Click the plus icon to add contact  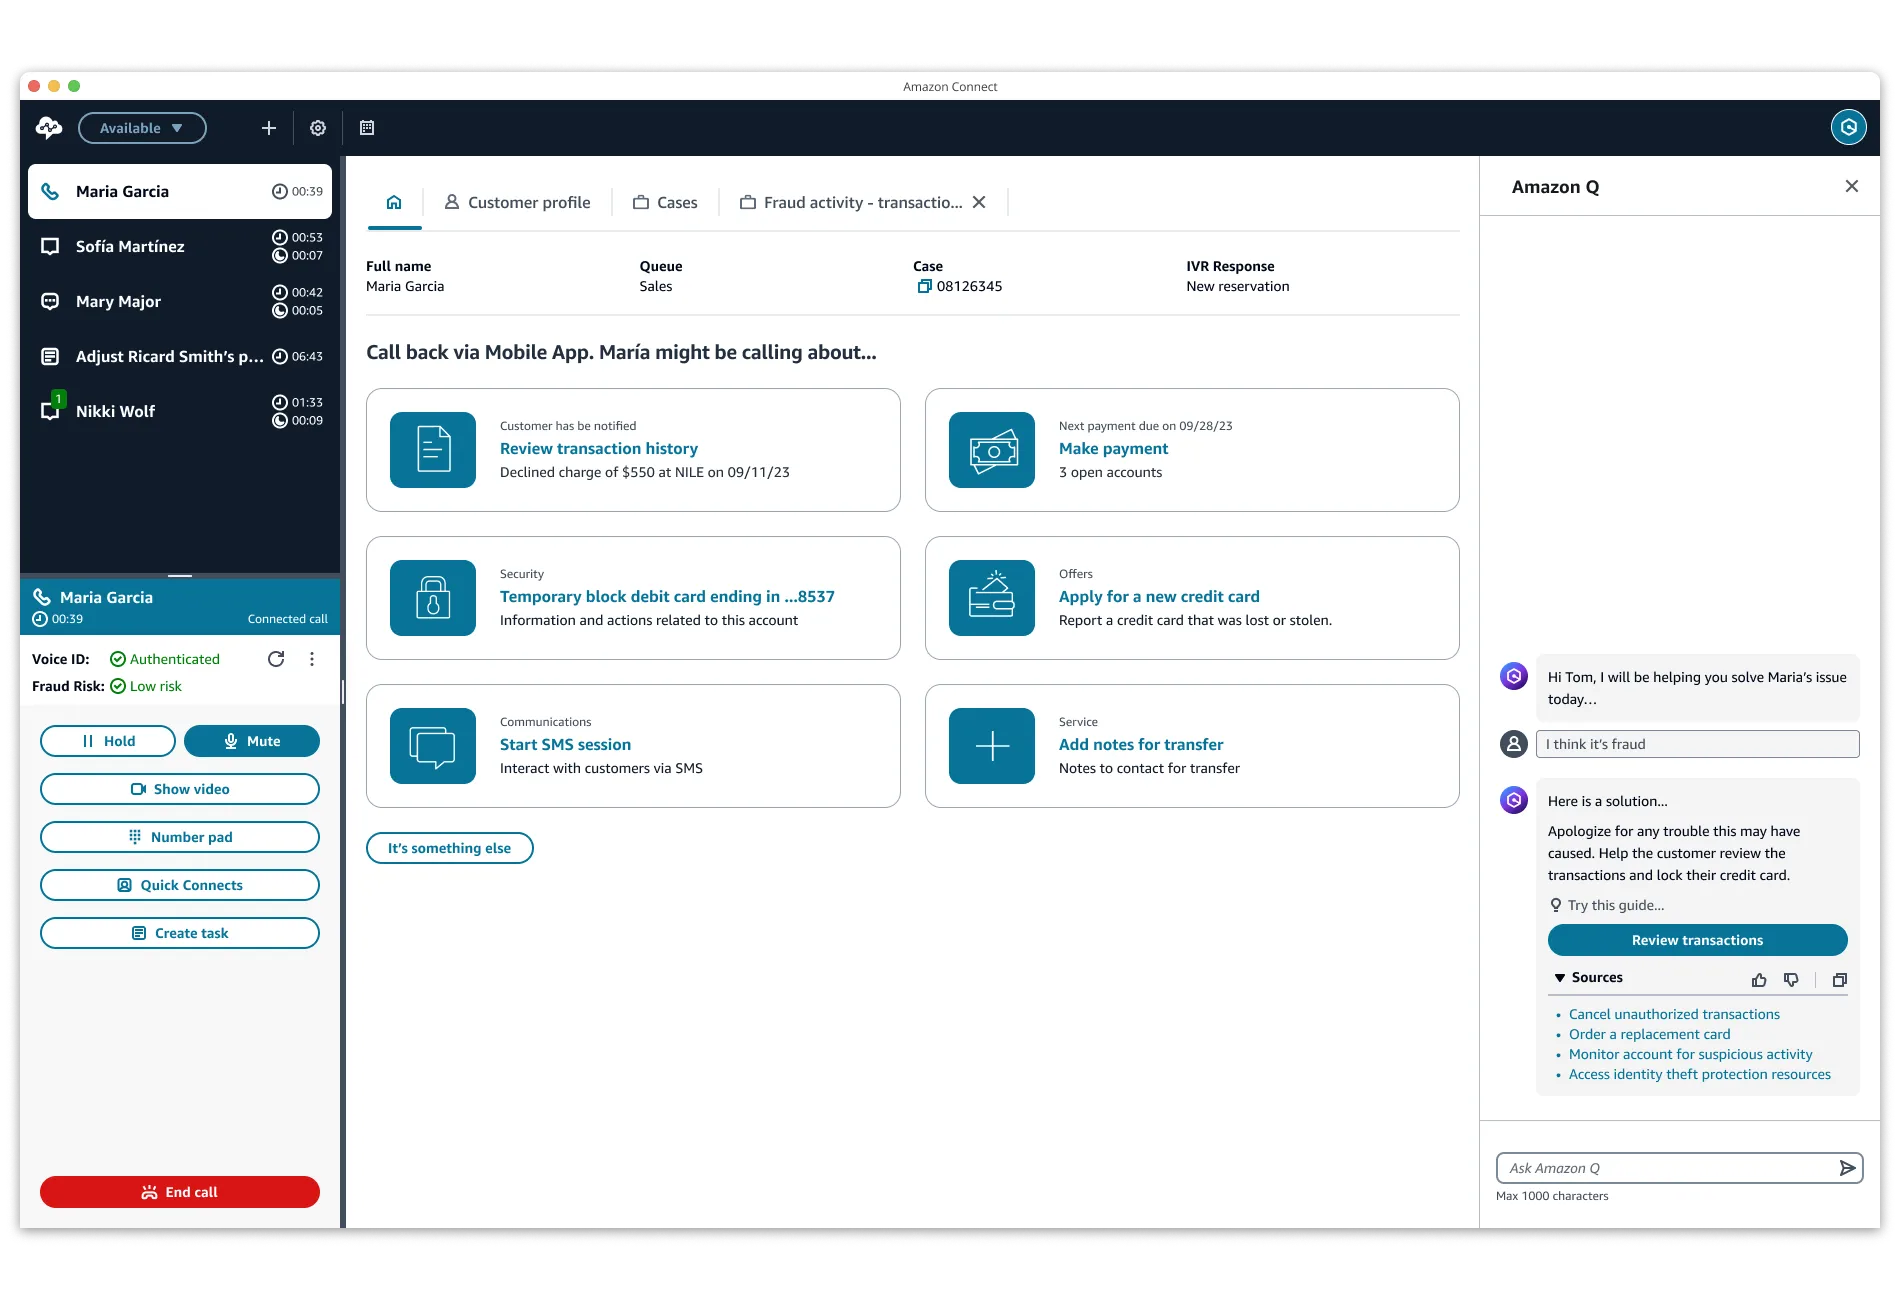click(x=268, y=128)
